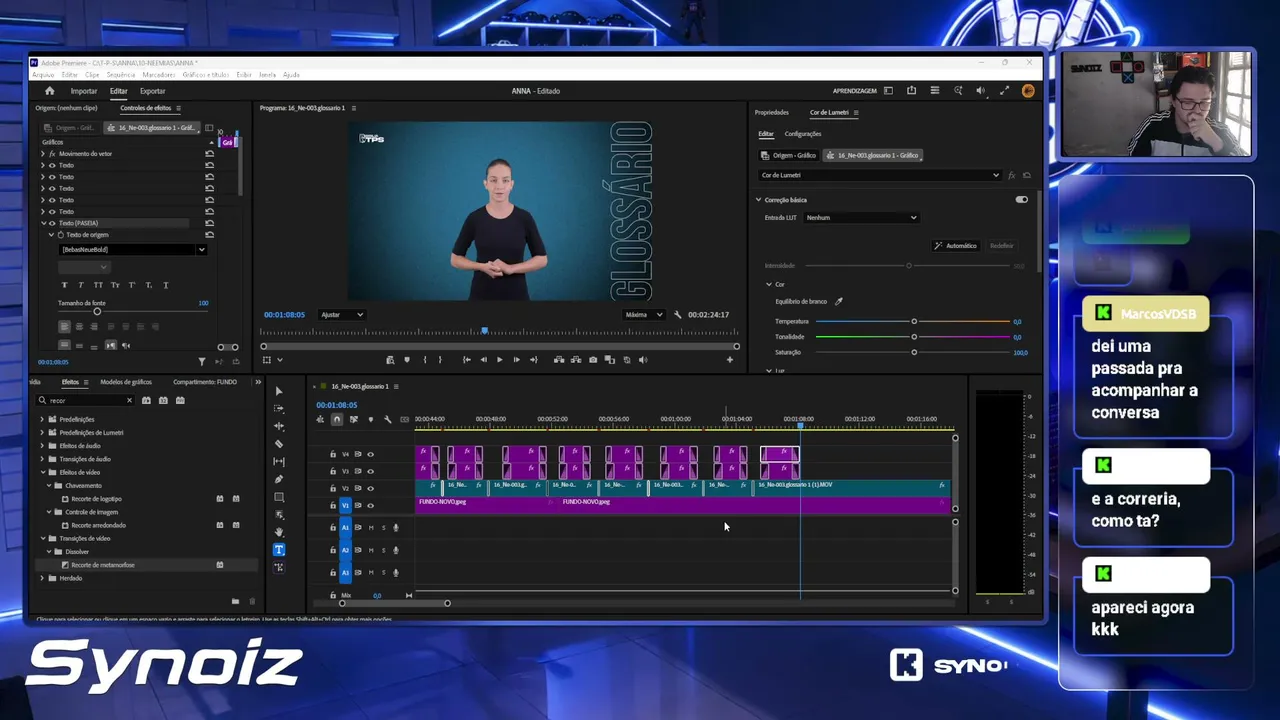Toggle snap magnet in timeline
This screenshot has height=720, width=1280.
coord(337,419)
